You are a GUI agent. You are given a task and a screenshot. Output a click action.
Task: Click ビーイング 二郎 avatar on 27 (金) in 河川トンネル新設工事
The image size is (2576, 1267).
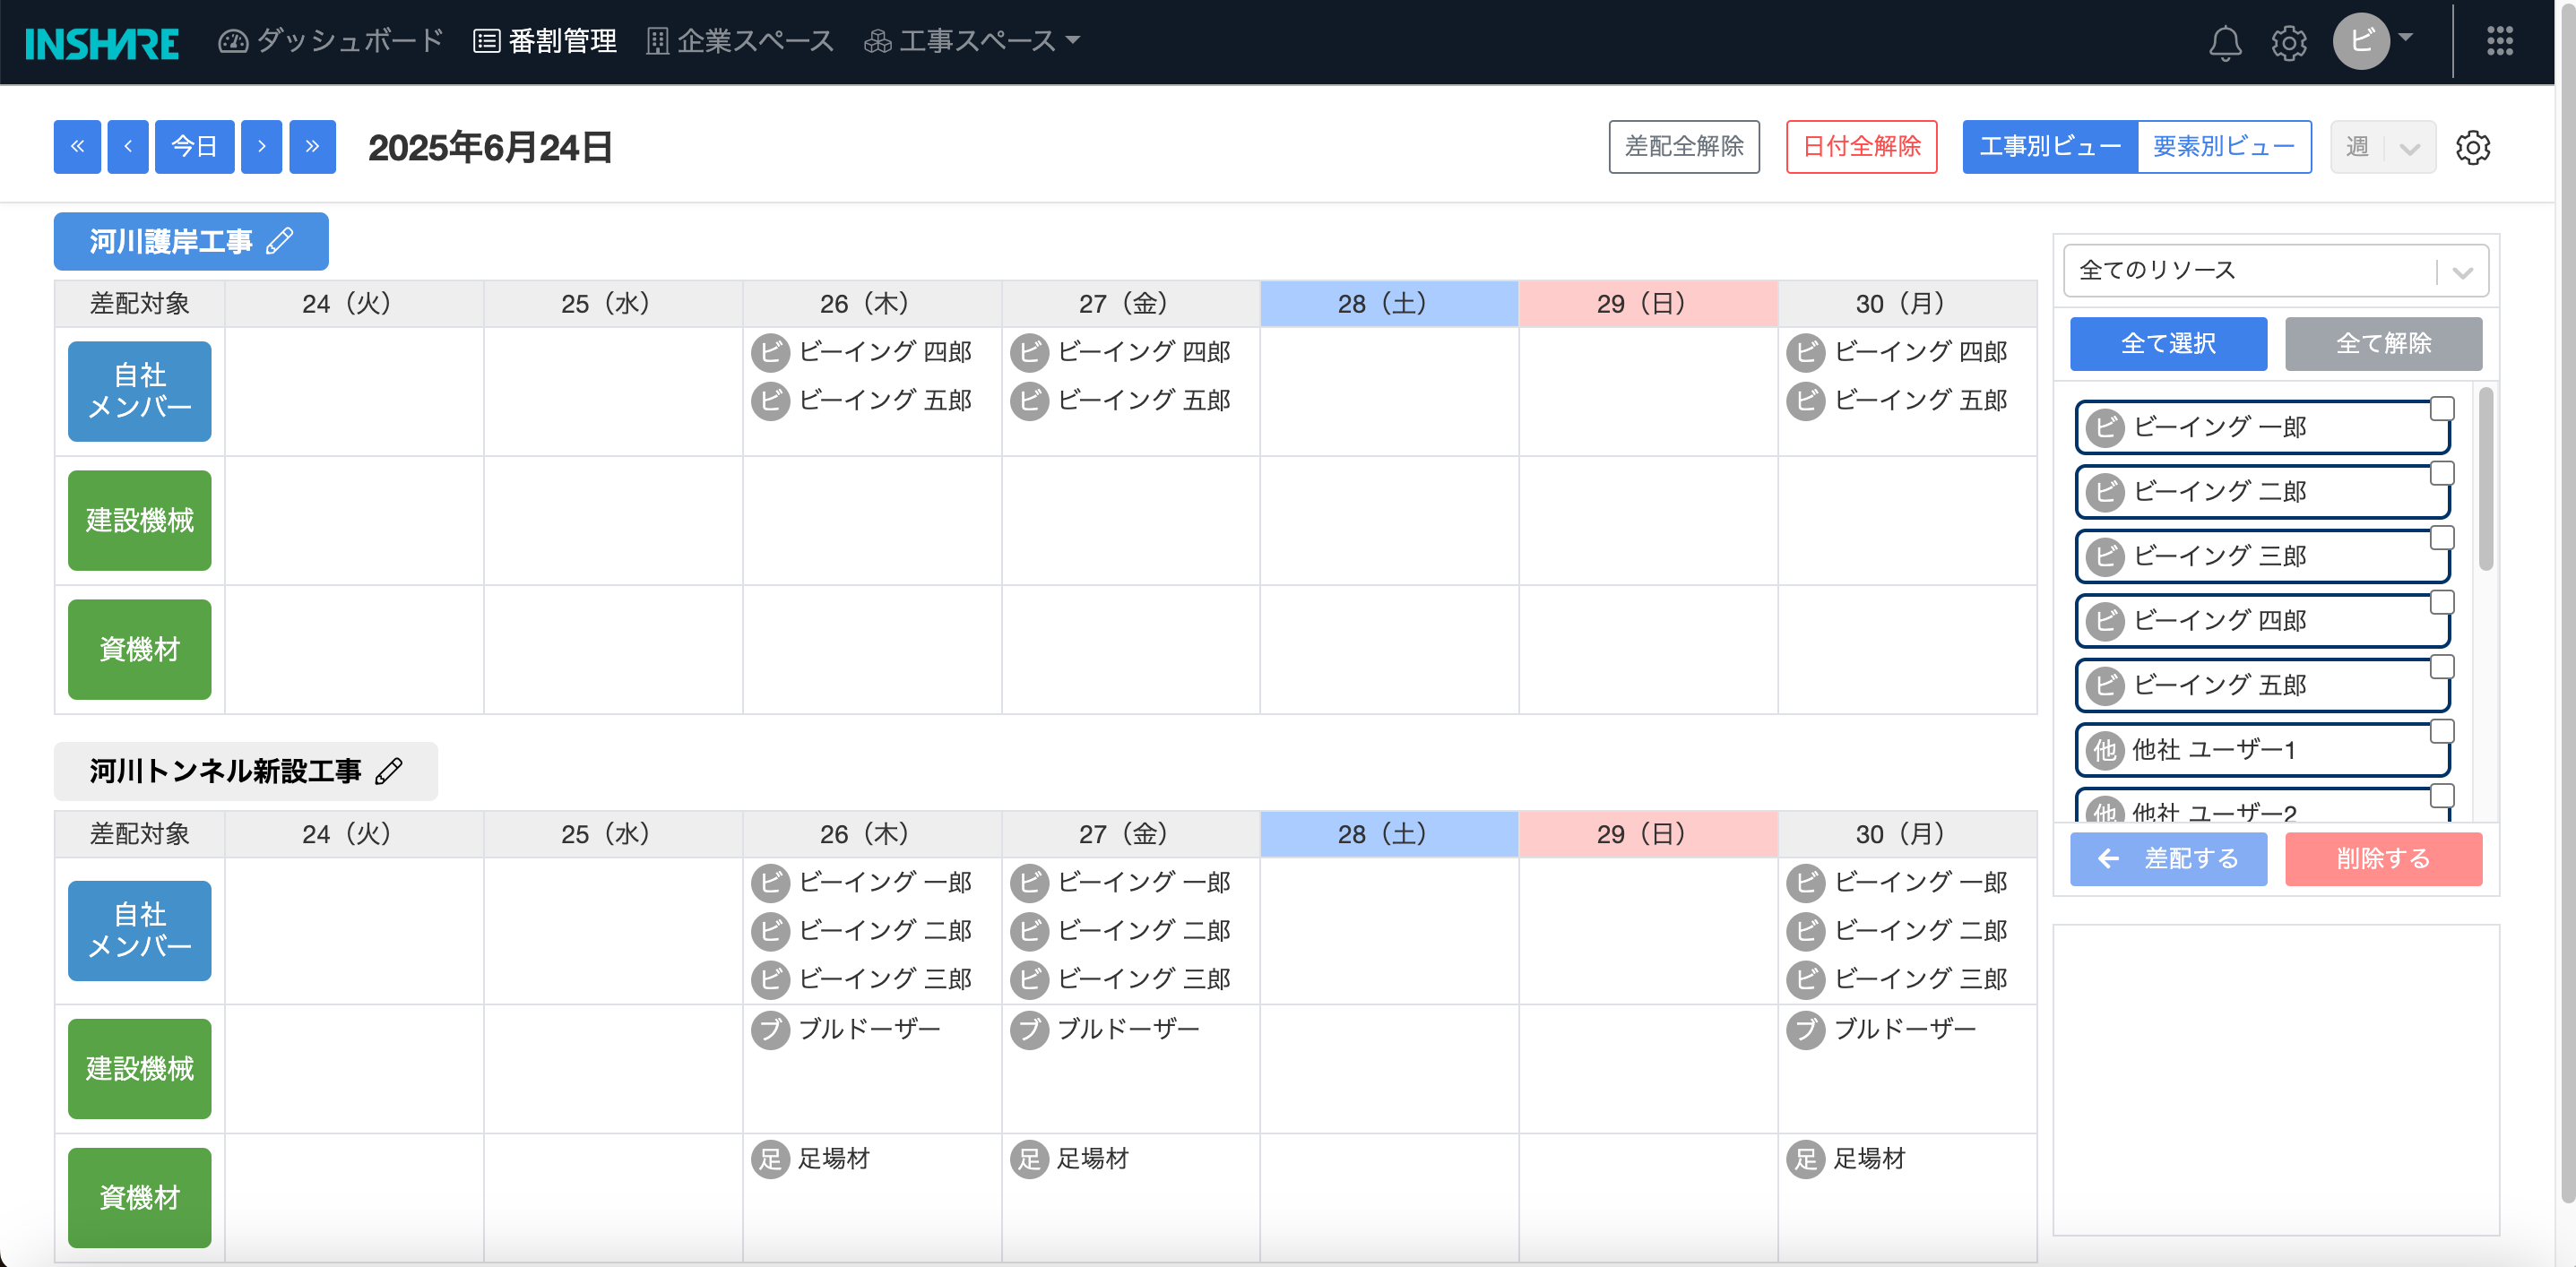point(1030,931)
